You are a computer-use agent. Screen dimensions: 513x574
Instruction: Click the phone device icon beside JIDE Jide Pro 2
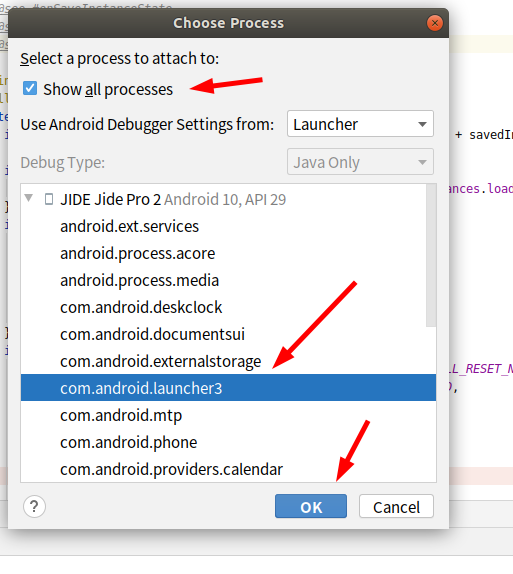tap(49, 200)
